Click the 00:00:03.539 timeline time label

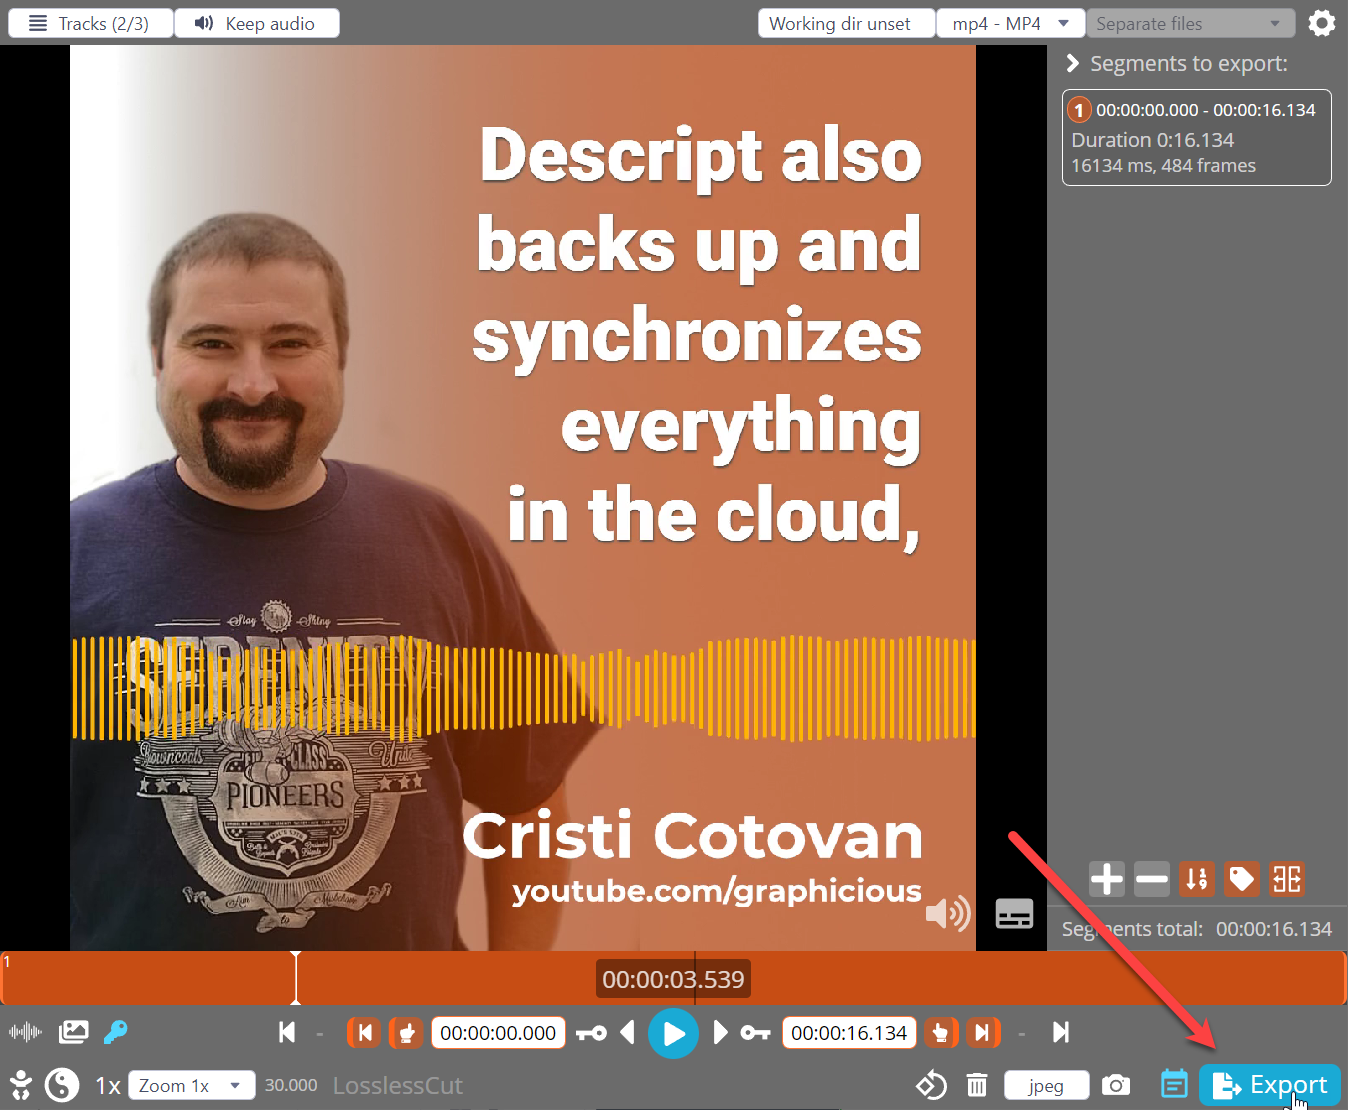coord(673,979)
